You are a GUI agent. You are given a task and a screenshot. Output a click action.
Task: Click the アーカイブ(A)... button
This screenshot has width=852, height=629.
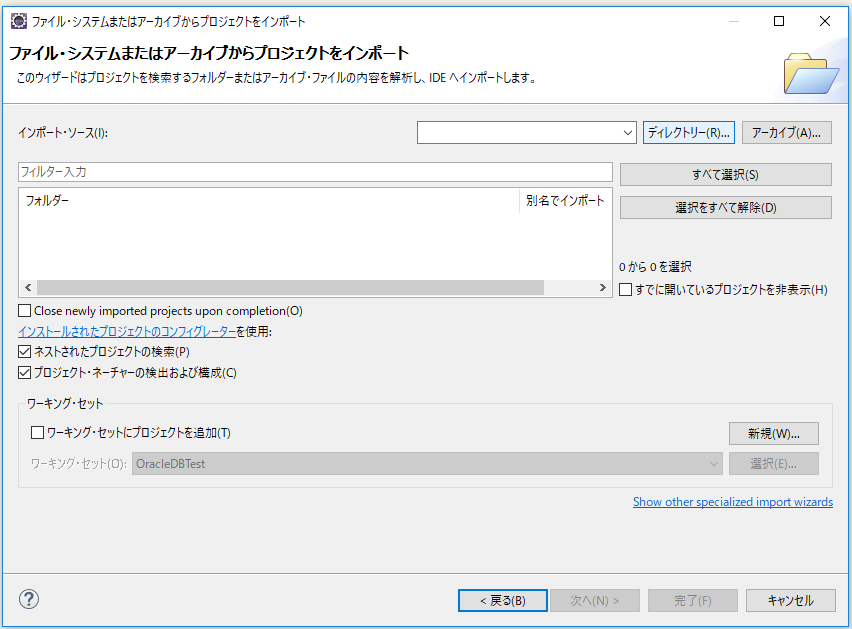786,133
